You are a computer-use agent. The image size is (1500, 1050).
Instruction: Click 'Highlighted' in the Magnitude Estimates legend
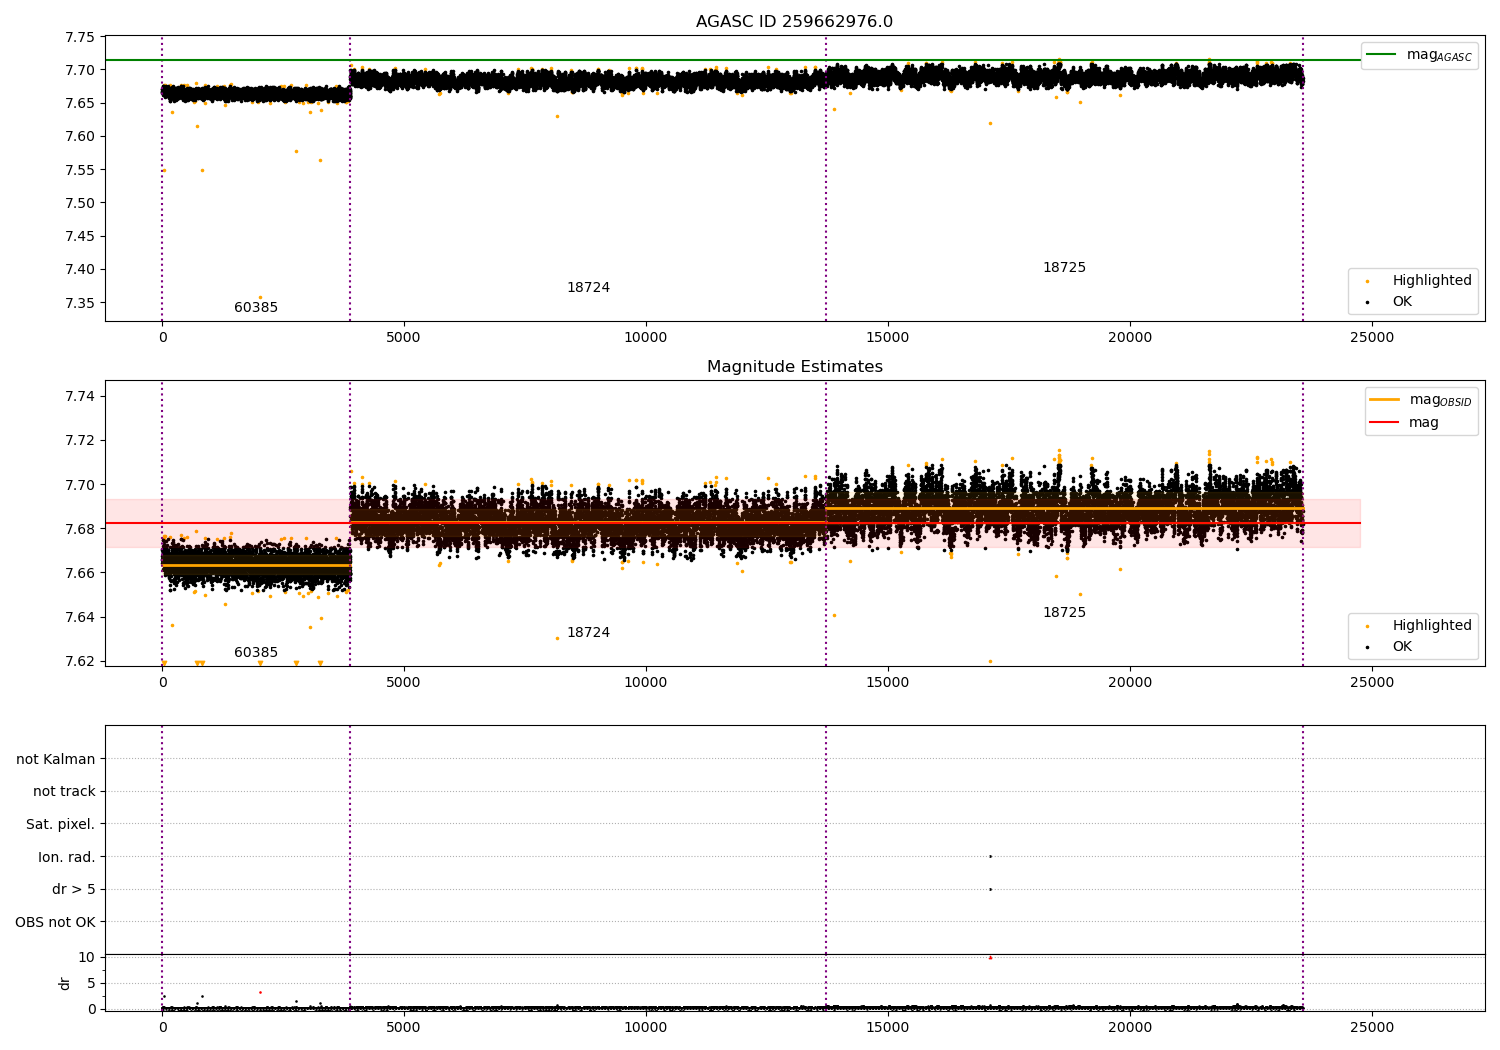[1432, 626]
